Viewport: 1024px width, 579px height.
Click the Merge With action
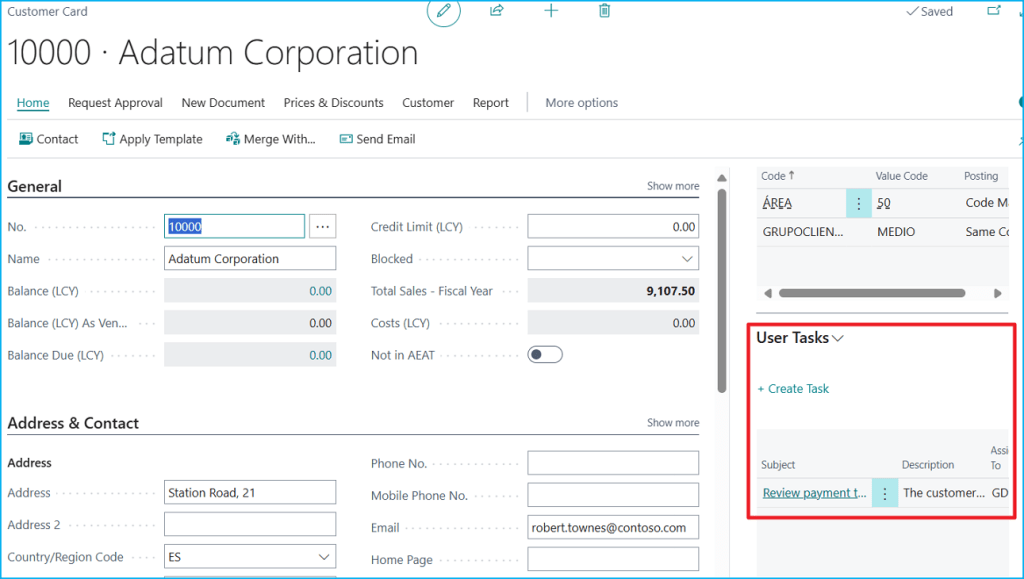pyautogui.click(x=270, y=139)
